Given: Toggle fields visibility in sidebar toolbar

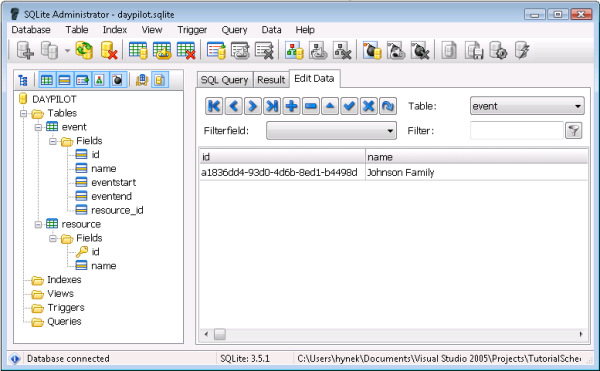Looking at the screenshot, I should (x=64, y=80).
